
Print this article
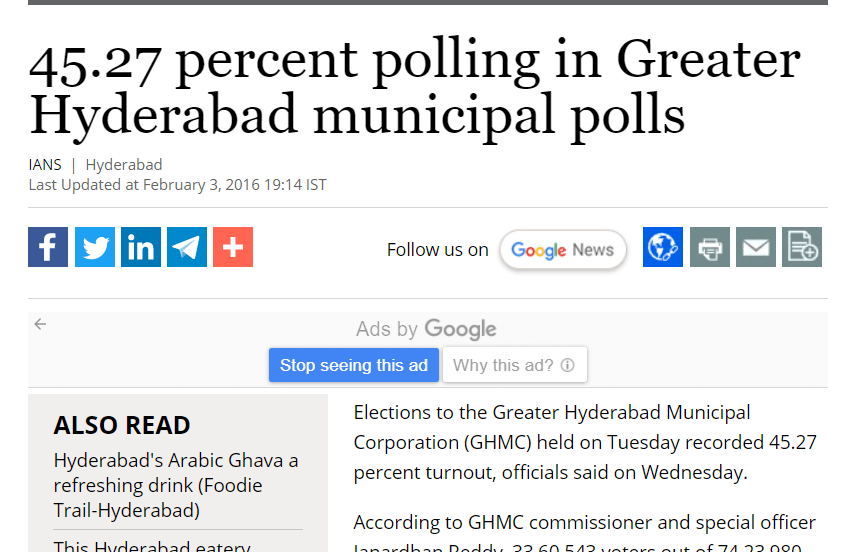(x=710, y=247)
